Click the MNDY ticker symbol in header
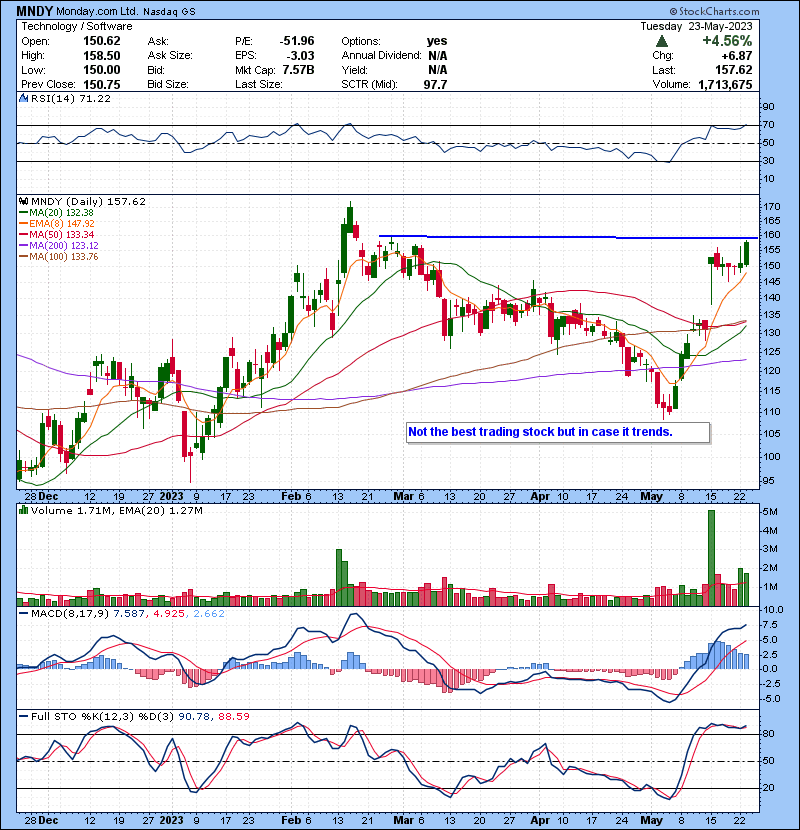 pos(34,11)
